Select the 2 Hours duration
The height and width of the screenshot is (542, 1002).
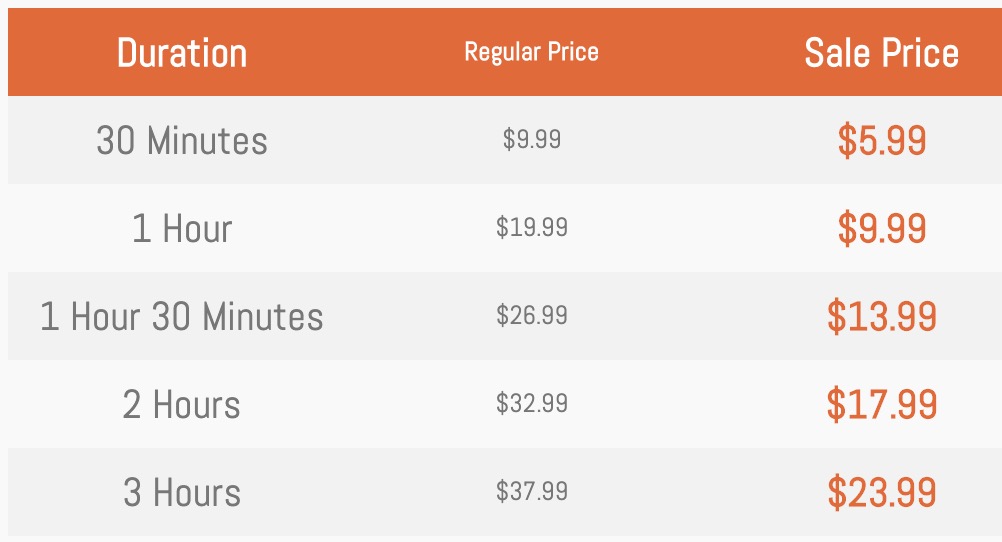pyautogui.click(x=181, y=405)
